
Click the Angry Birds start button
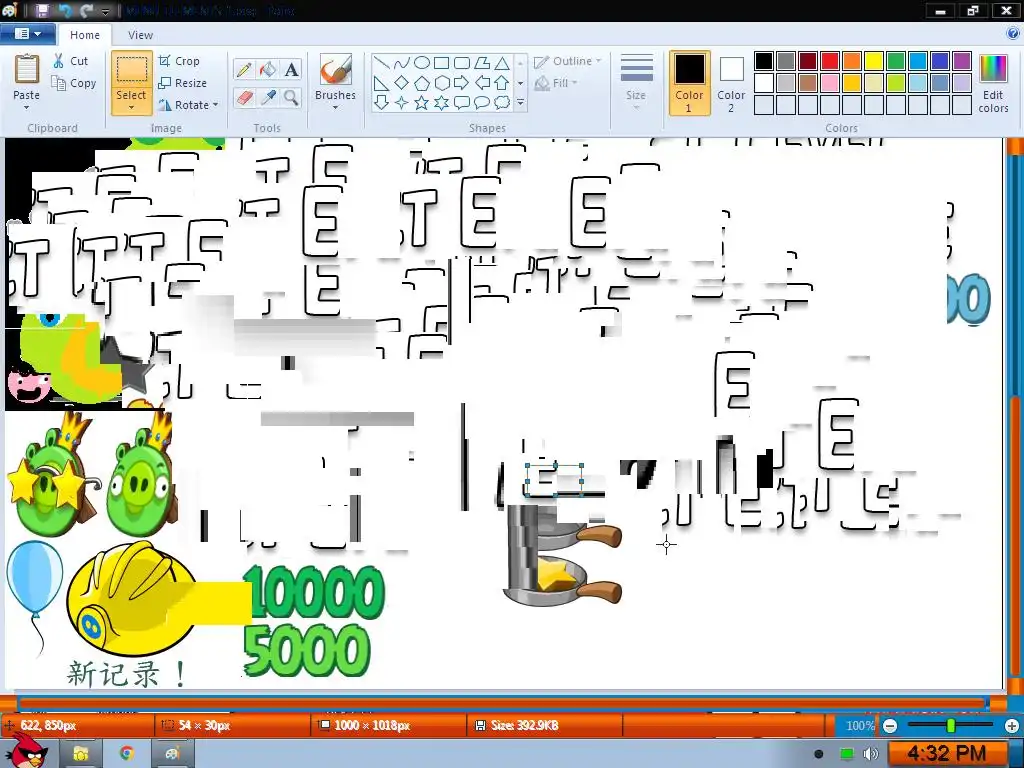pos(27,752)
